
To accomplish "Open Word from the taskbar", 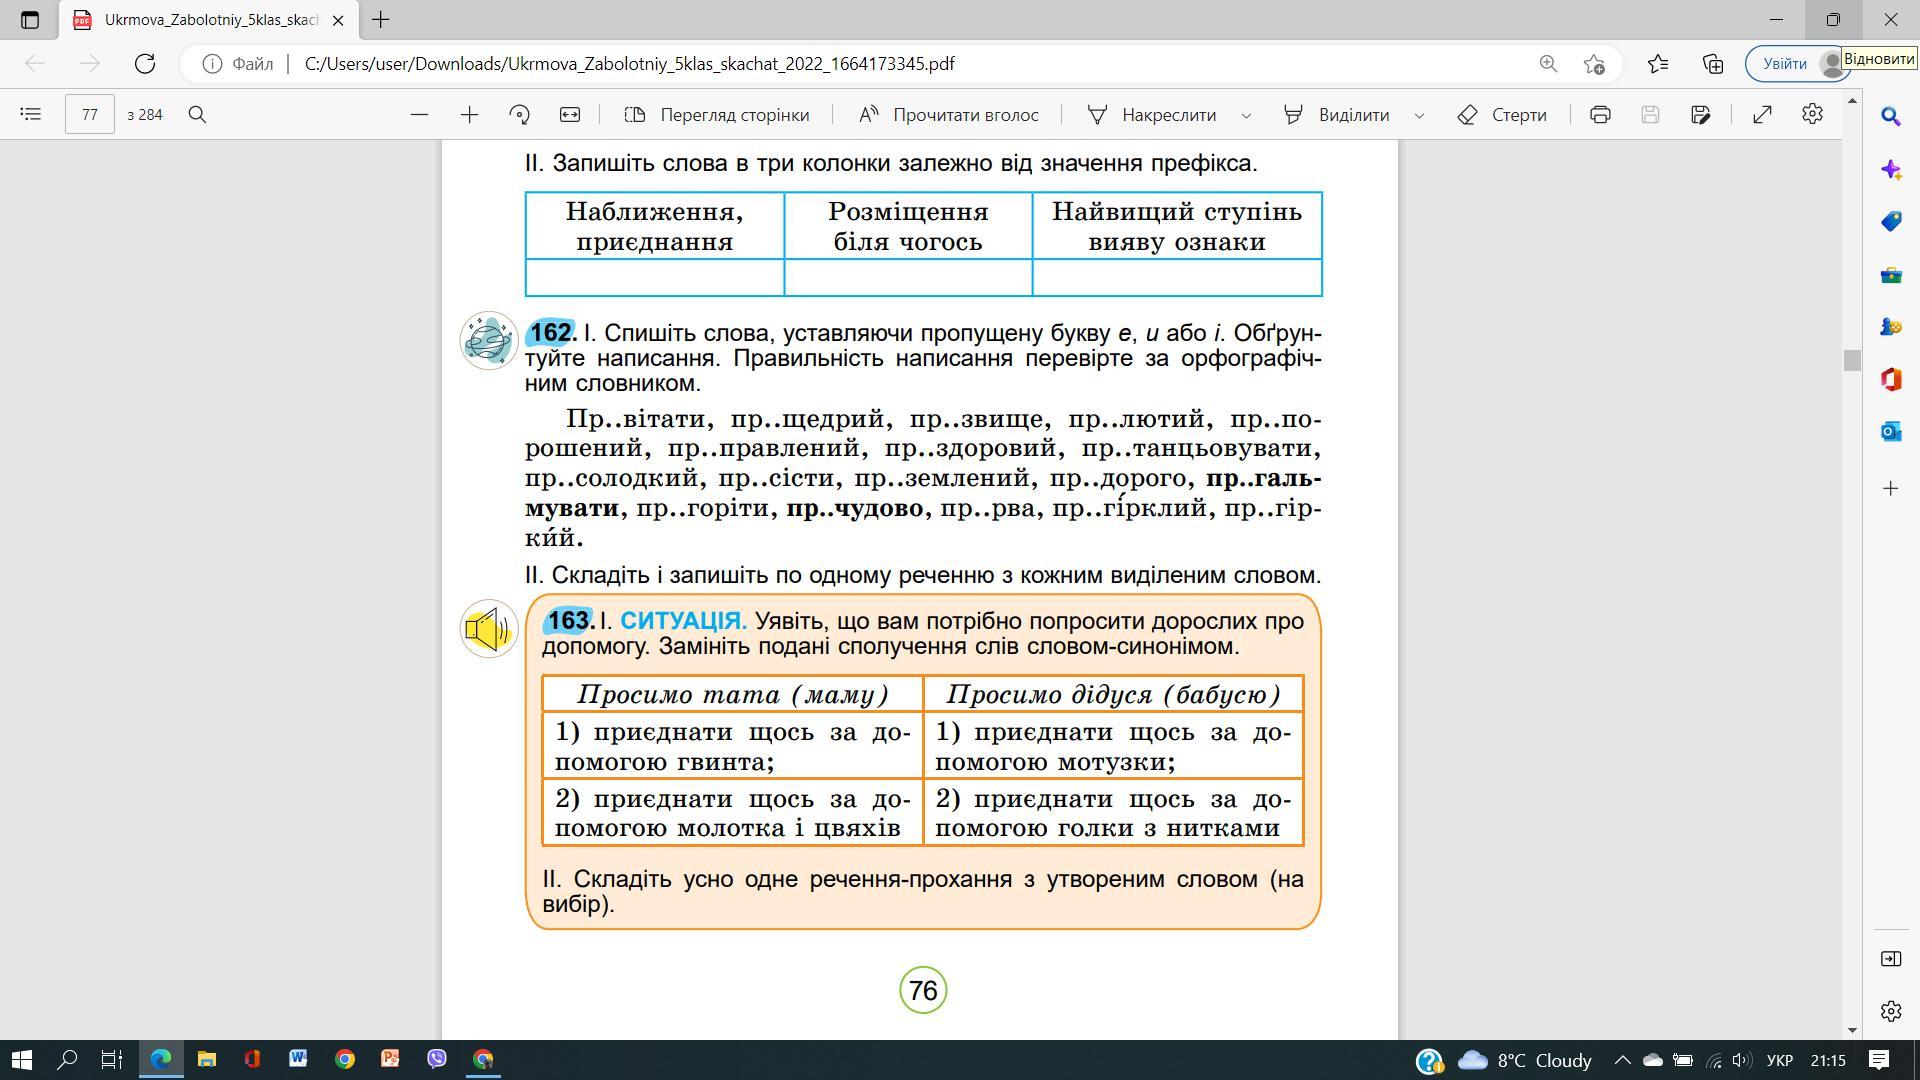I will 298,1059.
